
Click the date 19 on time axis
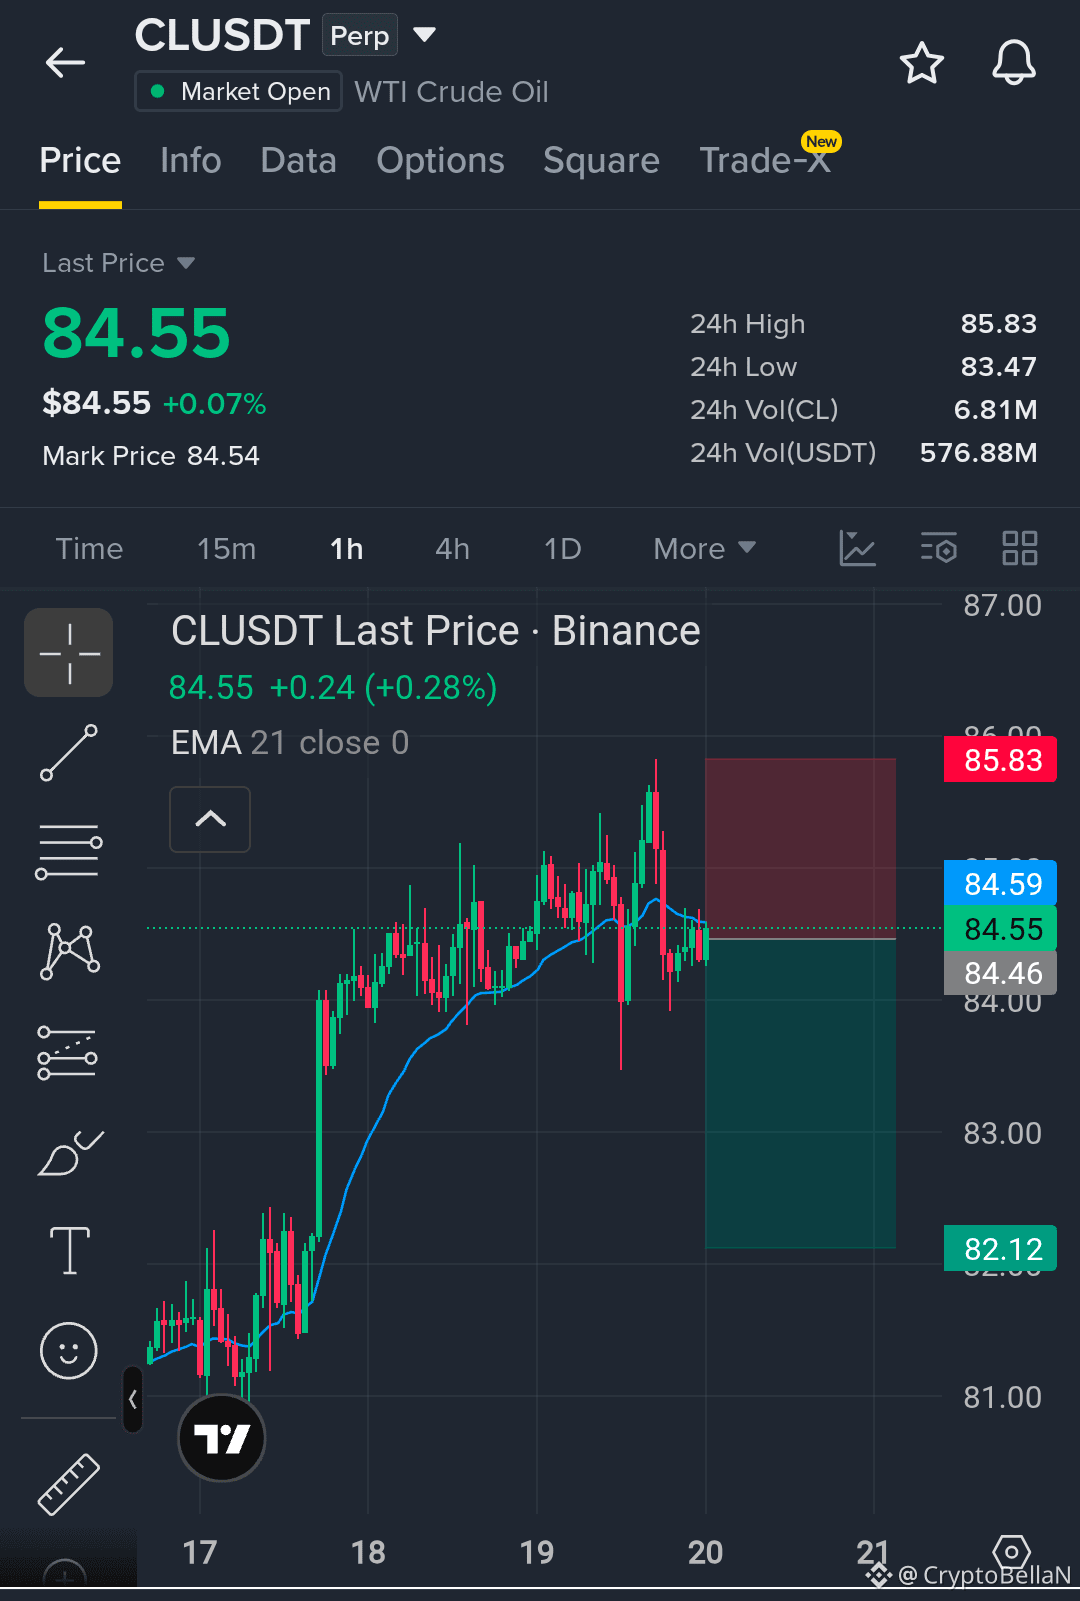(x=537, y=1552)
